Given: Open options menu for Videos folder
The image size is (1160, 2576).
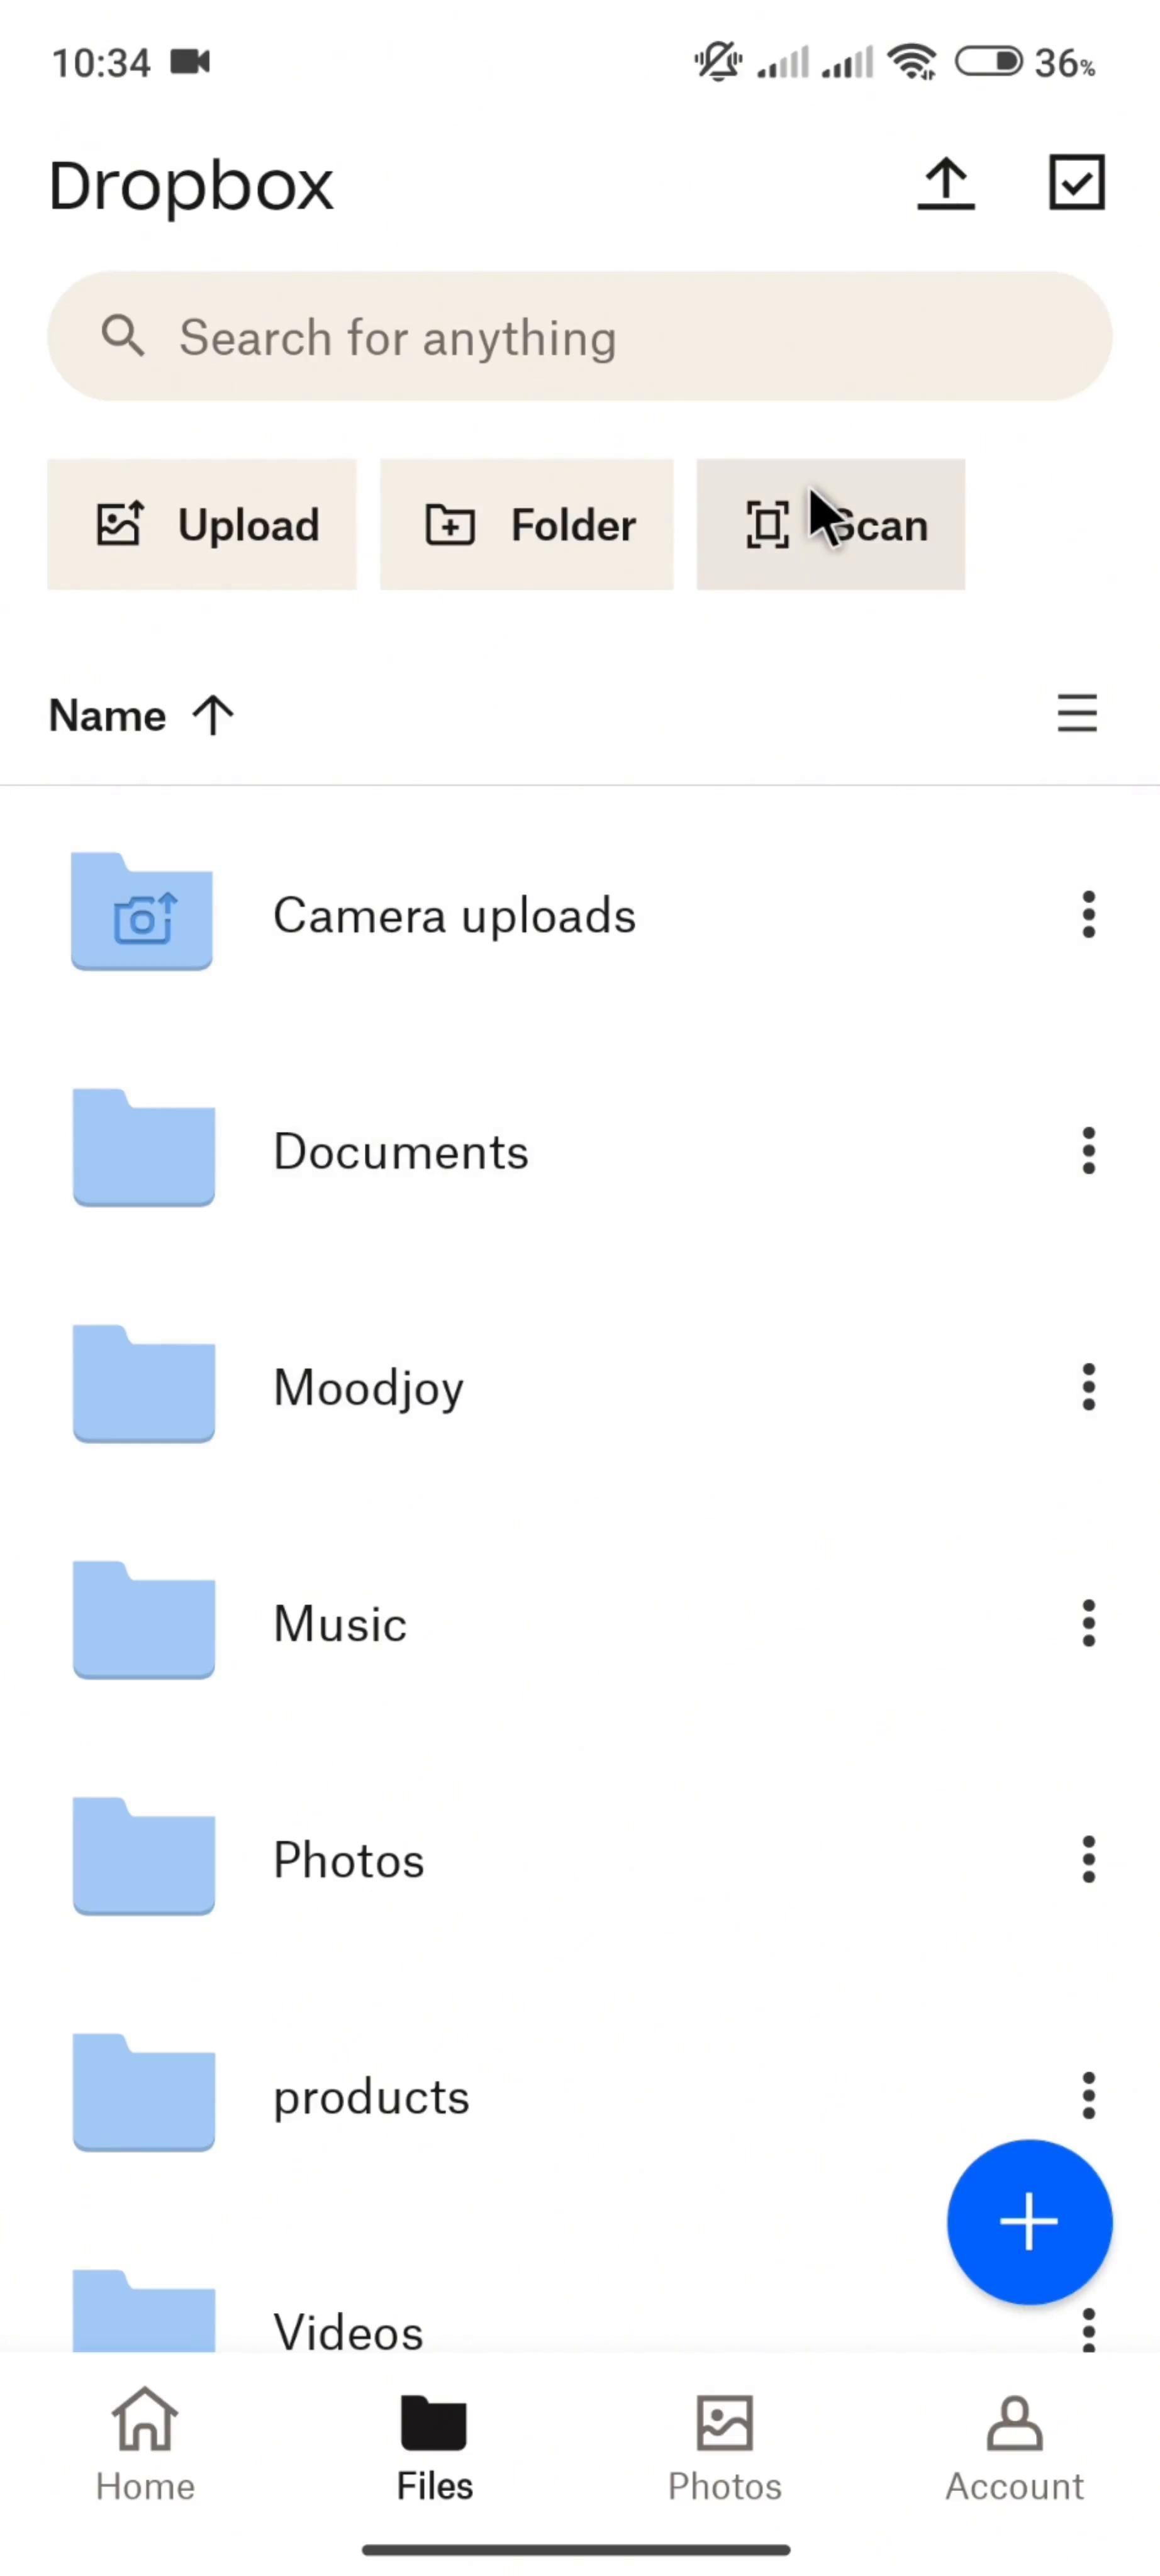Looking at the screenshot, I should [1088, 2330].
